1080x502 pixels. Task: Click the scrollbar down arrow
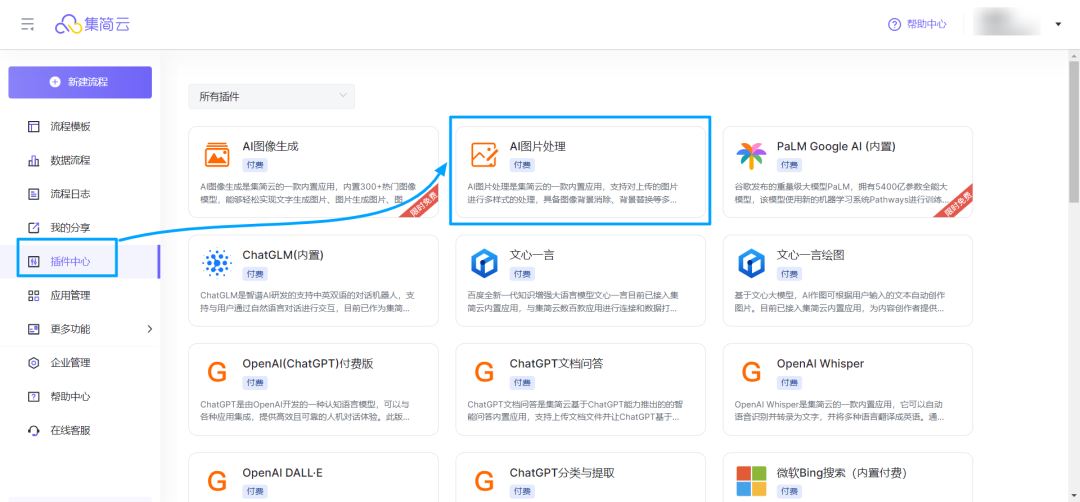click(1073, 495)
